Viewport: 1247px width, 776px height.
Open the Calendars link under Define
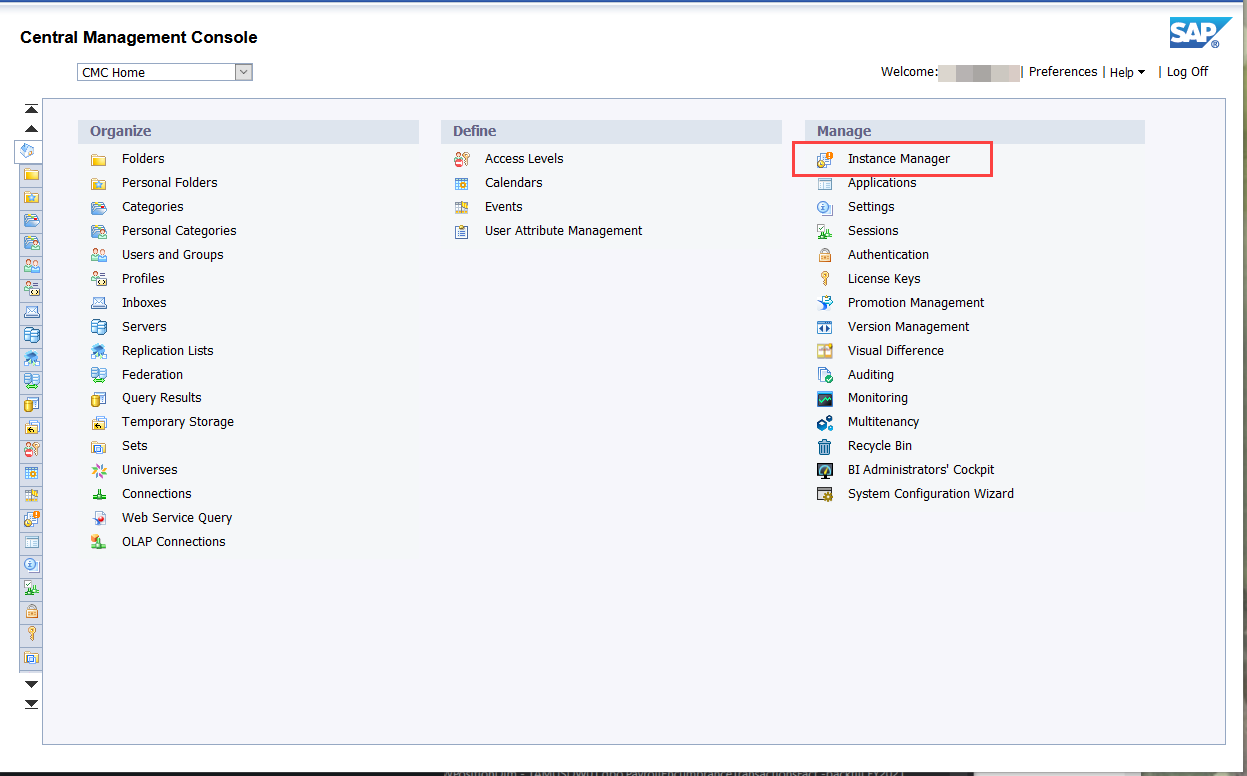[x=514, y=183]
